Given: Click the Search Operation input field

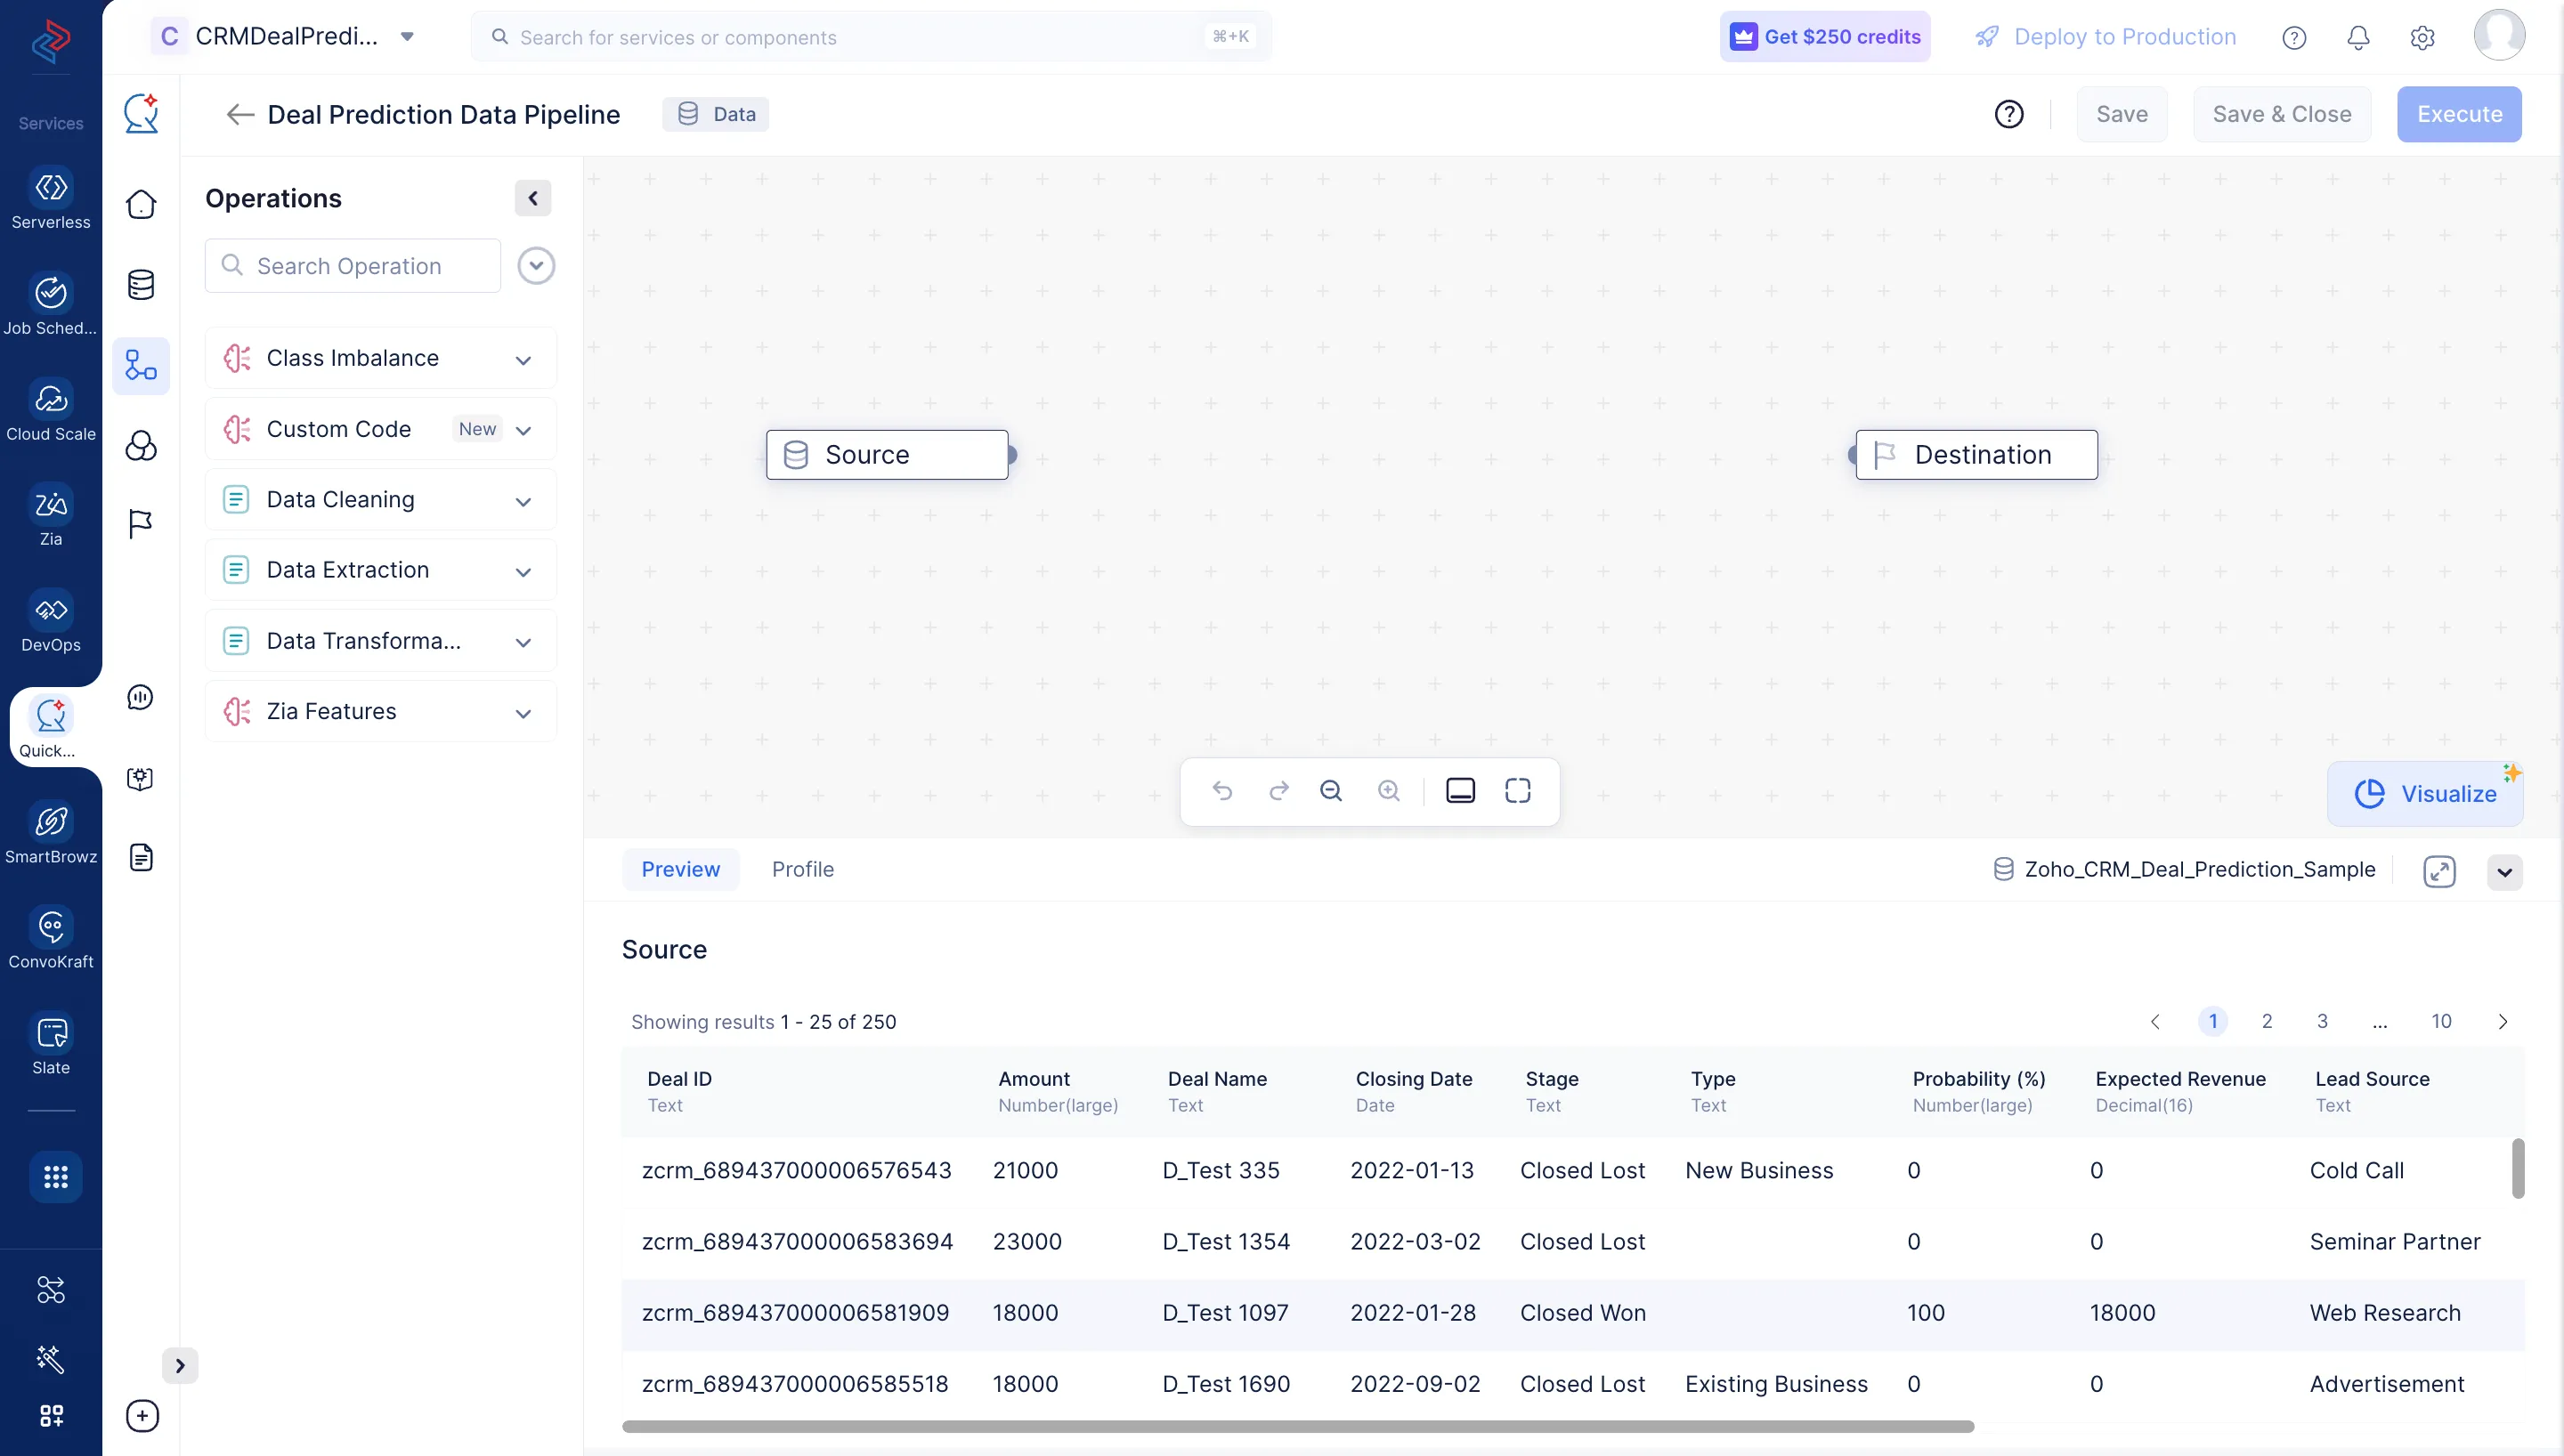Looking at the screenshot, I should click(x=353, y=266).
